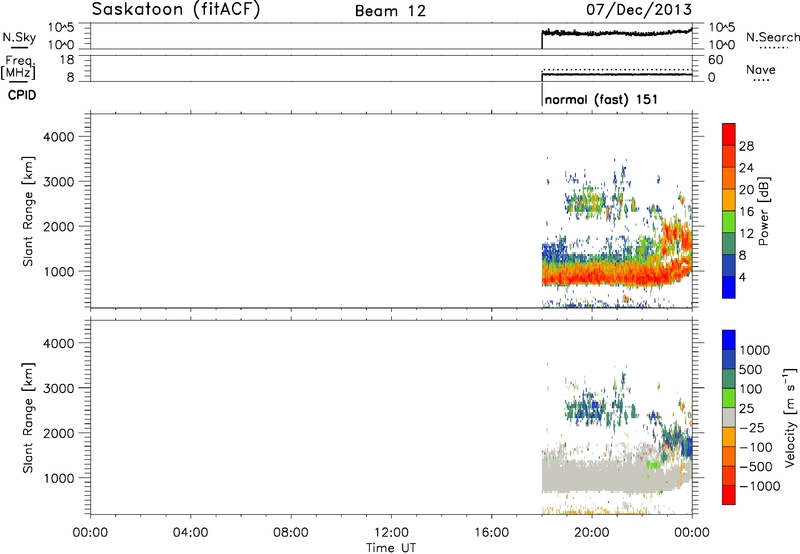Click the '18' frequency axis label

(67, 60)
